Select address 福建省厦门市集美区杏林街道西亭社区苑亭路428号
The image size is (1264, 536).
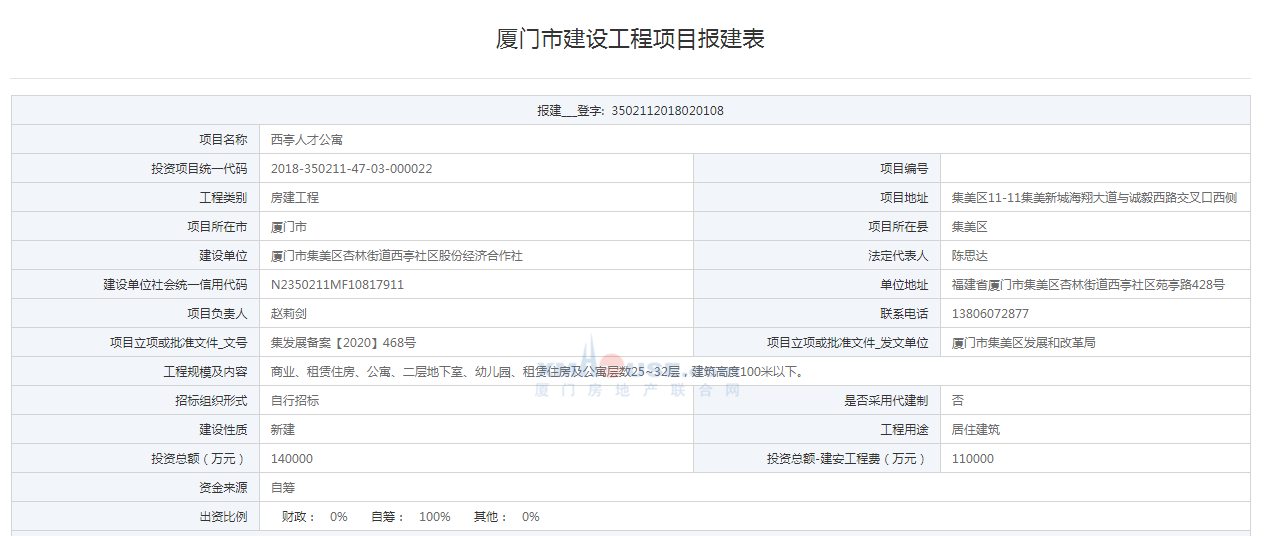(x=1088, y=285)
